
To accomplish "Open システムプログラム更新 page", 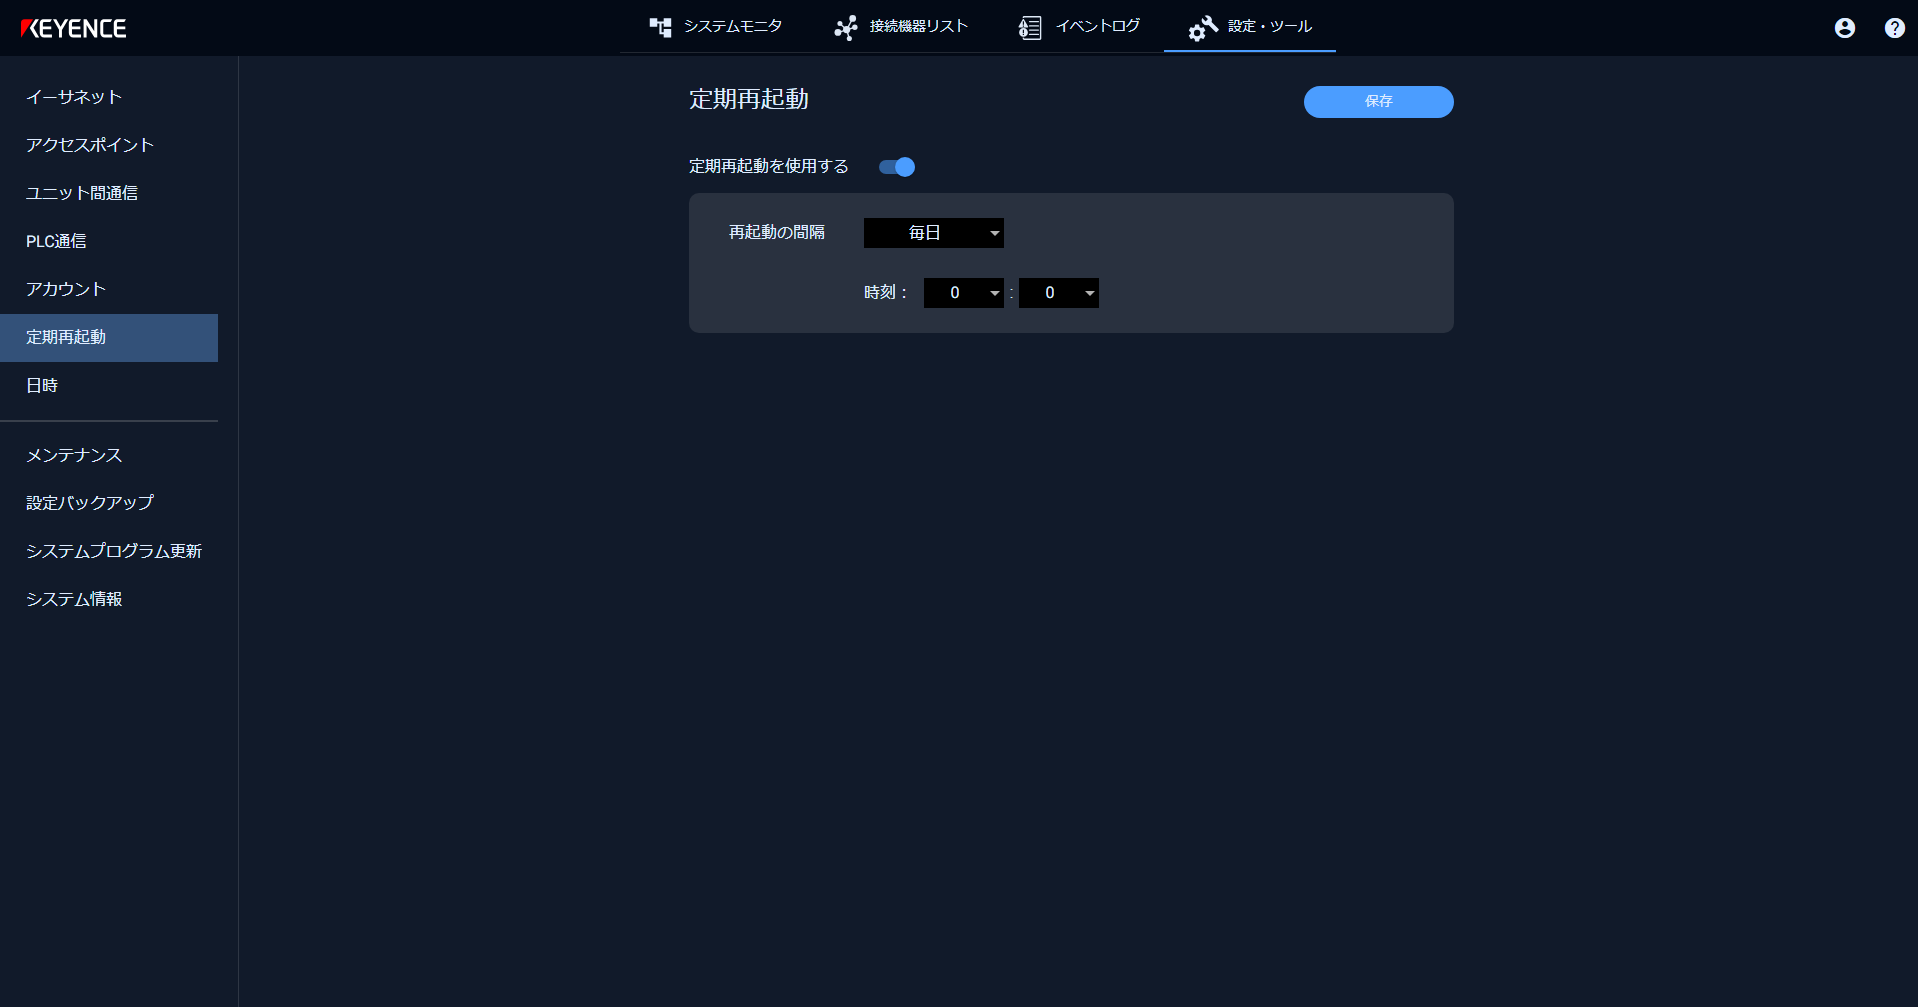I will tap(115, 551).
